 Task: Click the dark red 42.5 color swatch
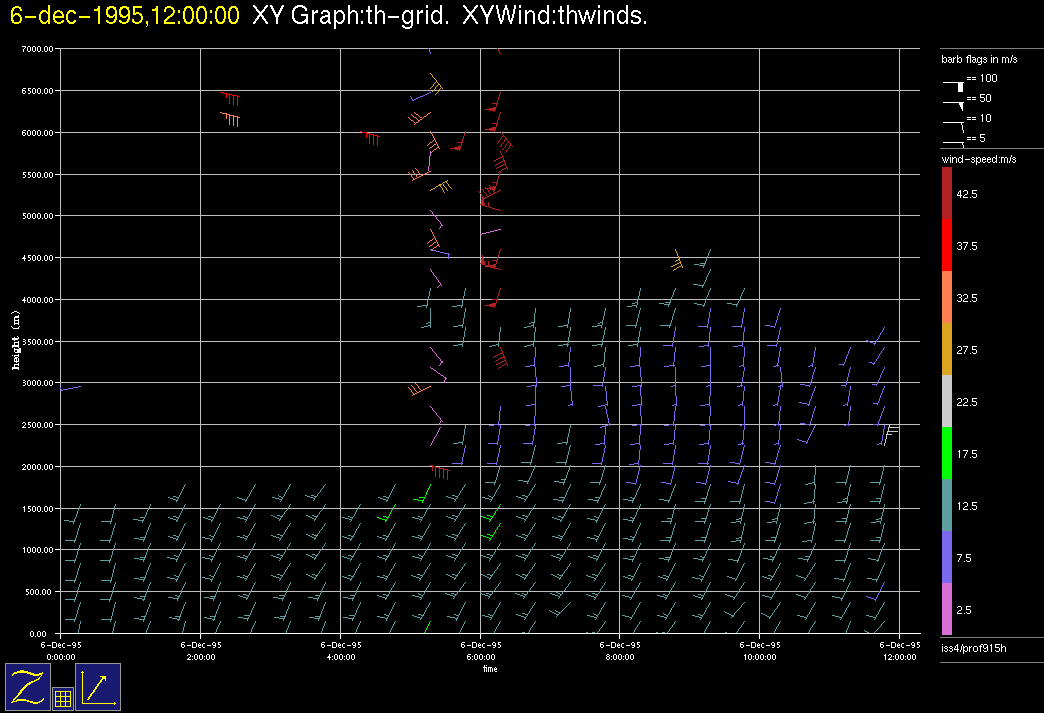pyautogui.click(x=947, y=193)
